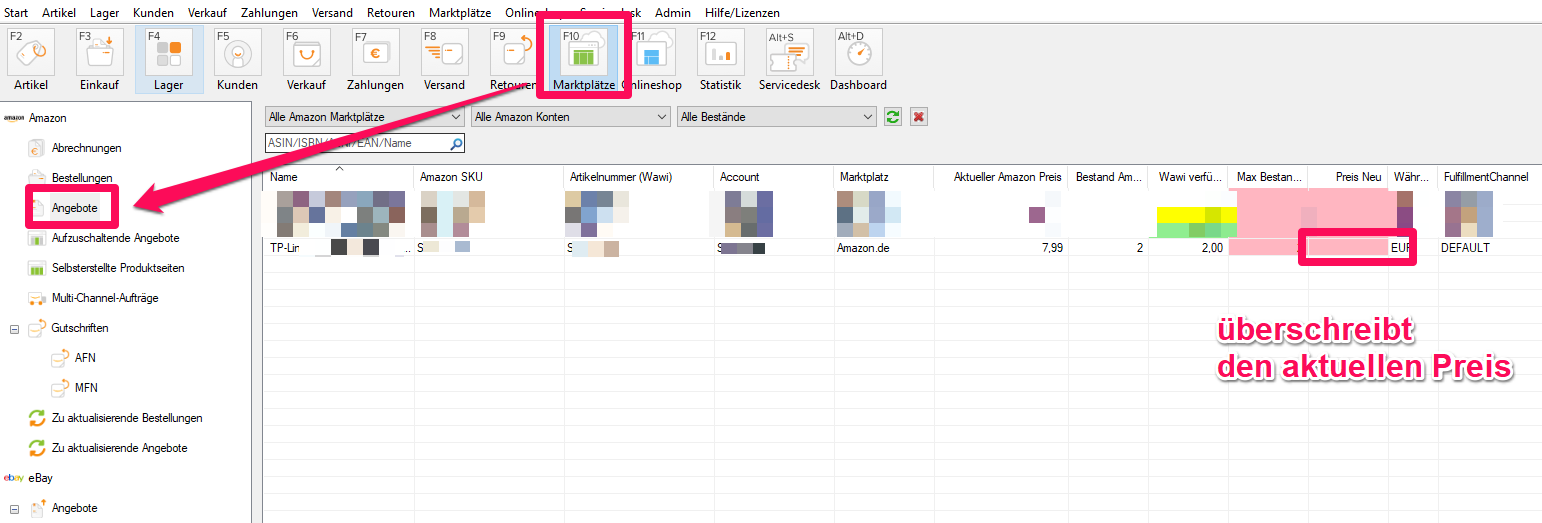This screenshot has width=1542, height=523.
Task: Open the Marktplätze menu in menu bar
Action: [x=460, y=13]
